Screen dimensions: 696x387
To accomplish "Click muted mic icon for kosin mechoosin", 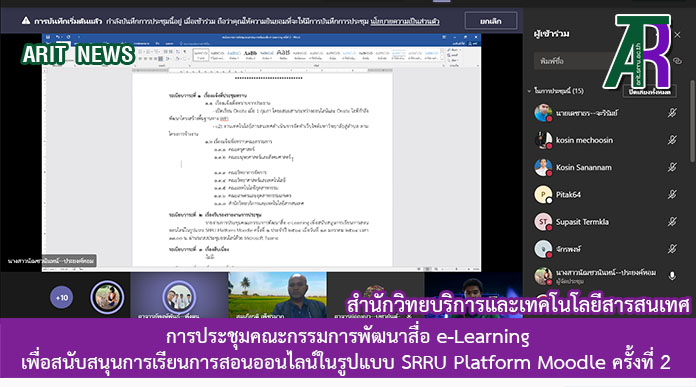I will coord(672,140).
